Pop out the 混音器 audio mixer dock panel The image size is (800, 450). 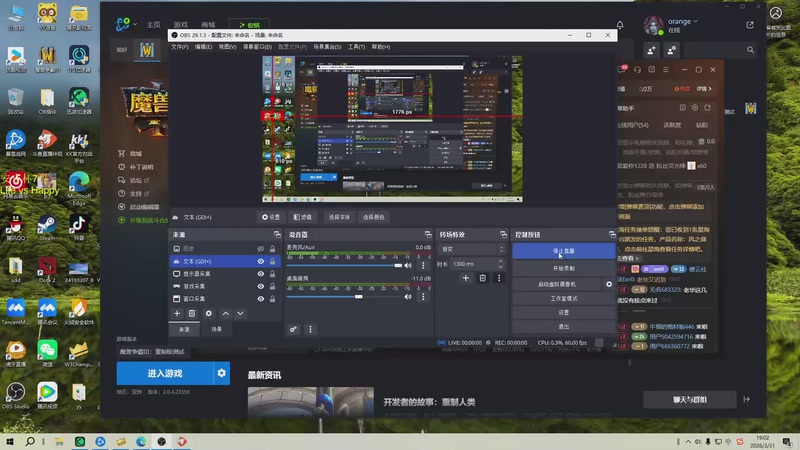pos(428,235)
